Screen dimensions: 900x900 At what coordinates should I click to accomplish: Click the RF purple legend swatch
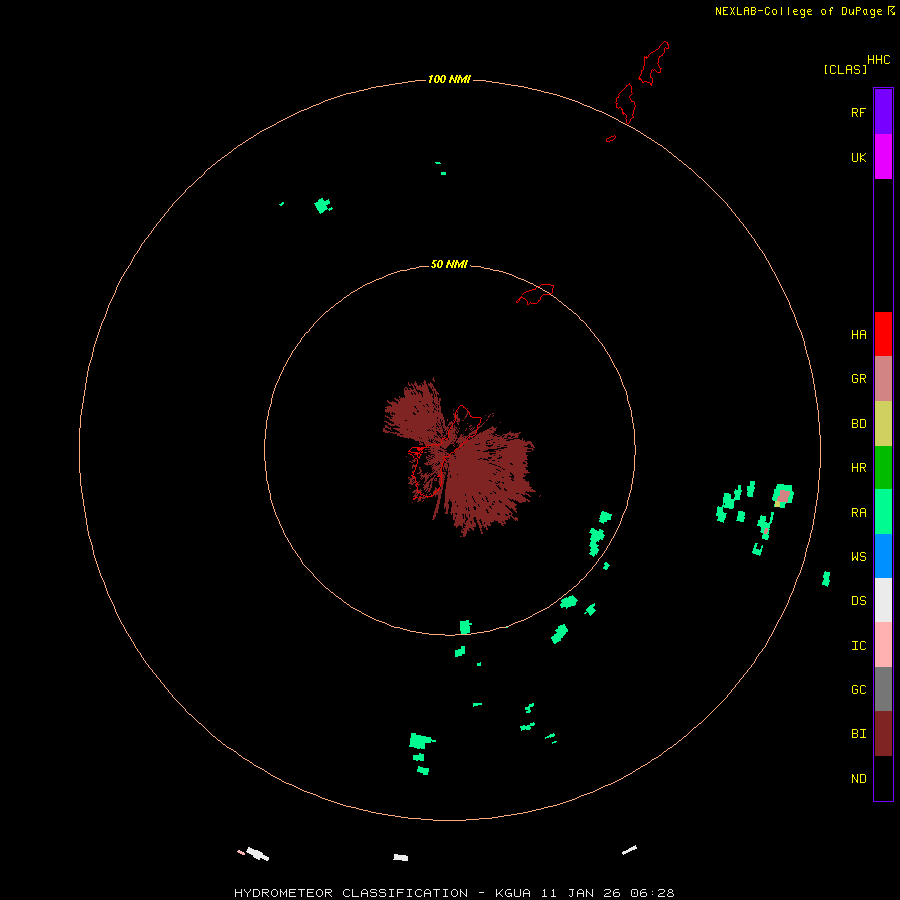[x=883, y=112]
